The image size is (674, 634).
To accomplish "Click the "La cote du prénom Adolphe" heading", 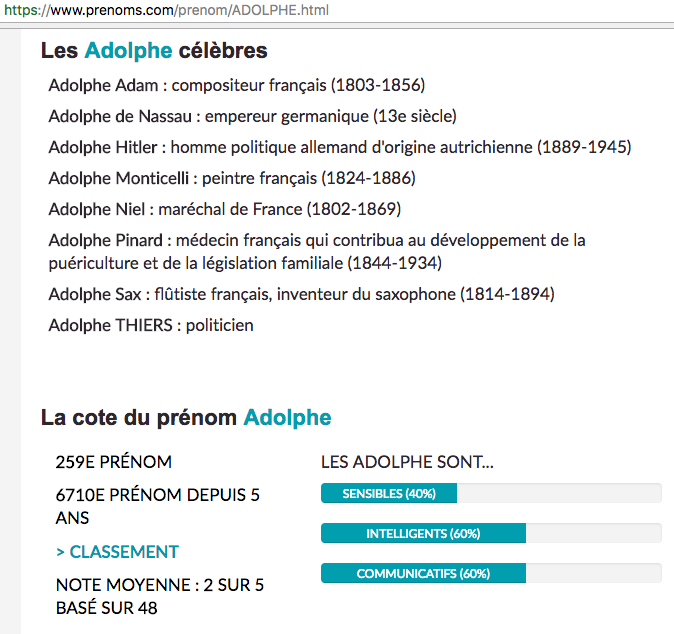I will pyautogui.click(x=186, y=418).
